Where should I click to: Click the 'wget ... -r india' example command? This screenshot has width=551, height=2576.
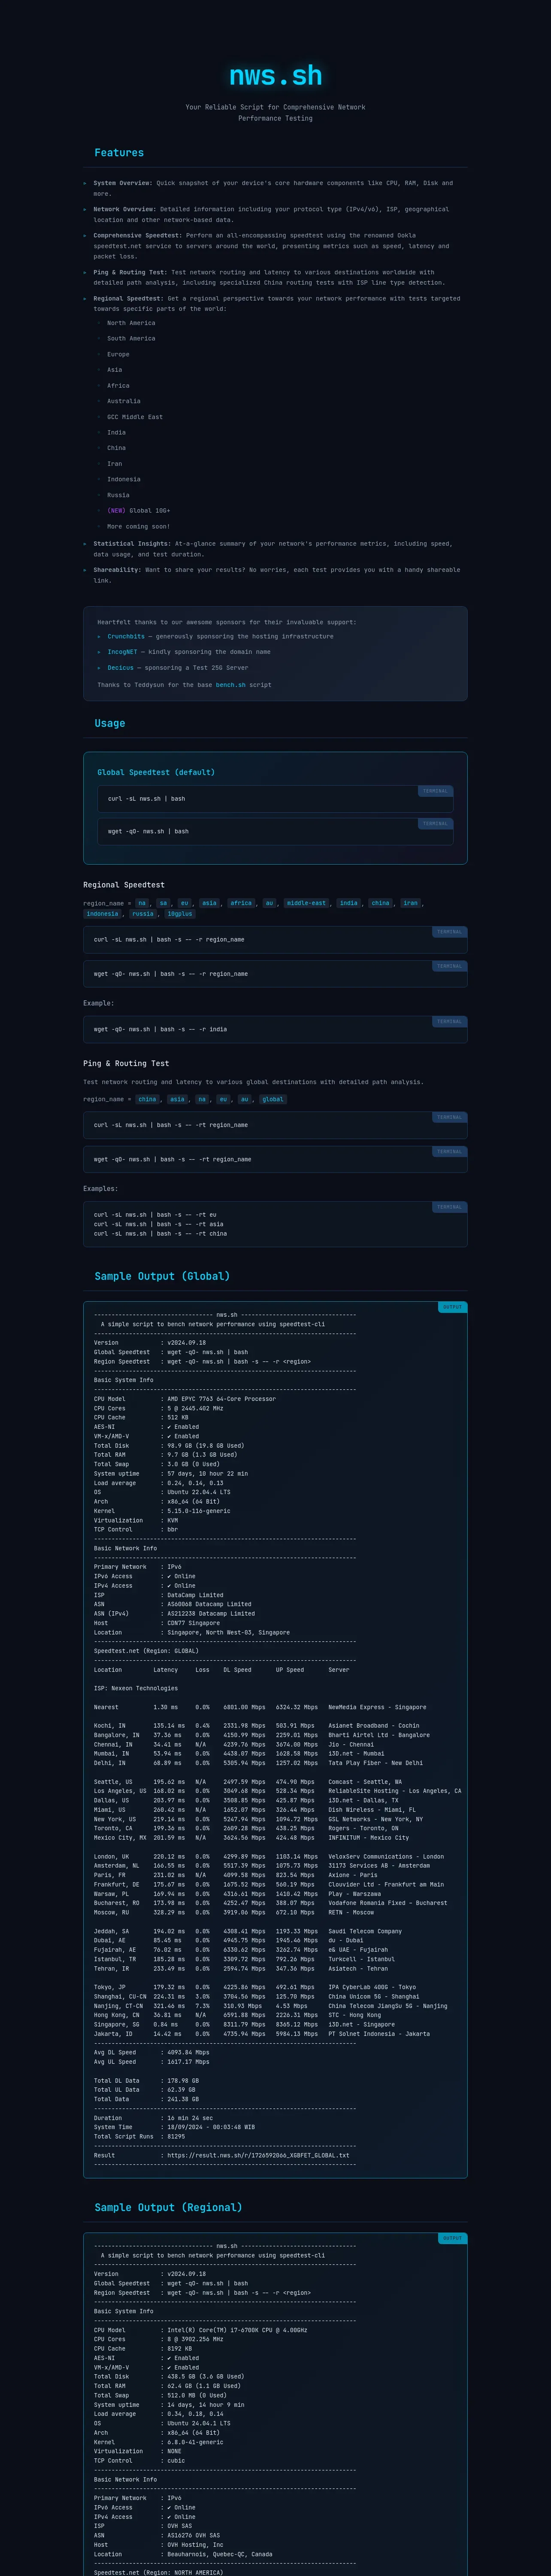(x=275, y=1029)
